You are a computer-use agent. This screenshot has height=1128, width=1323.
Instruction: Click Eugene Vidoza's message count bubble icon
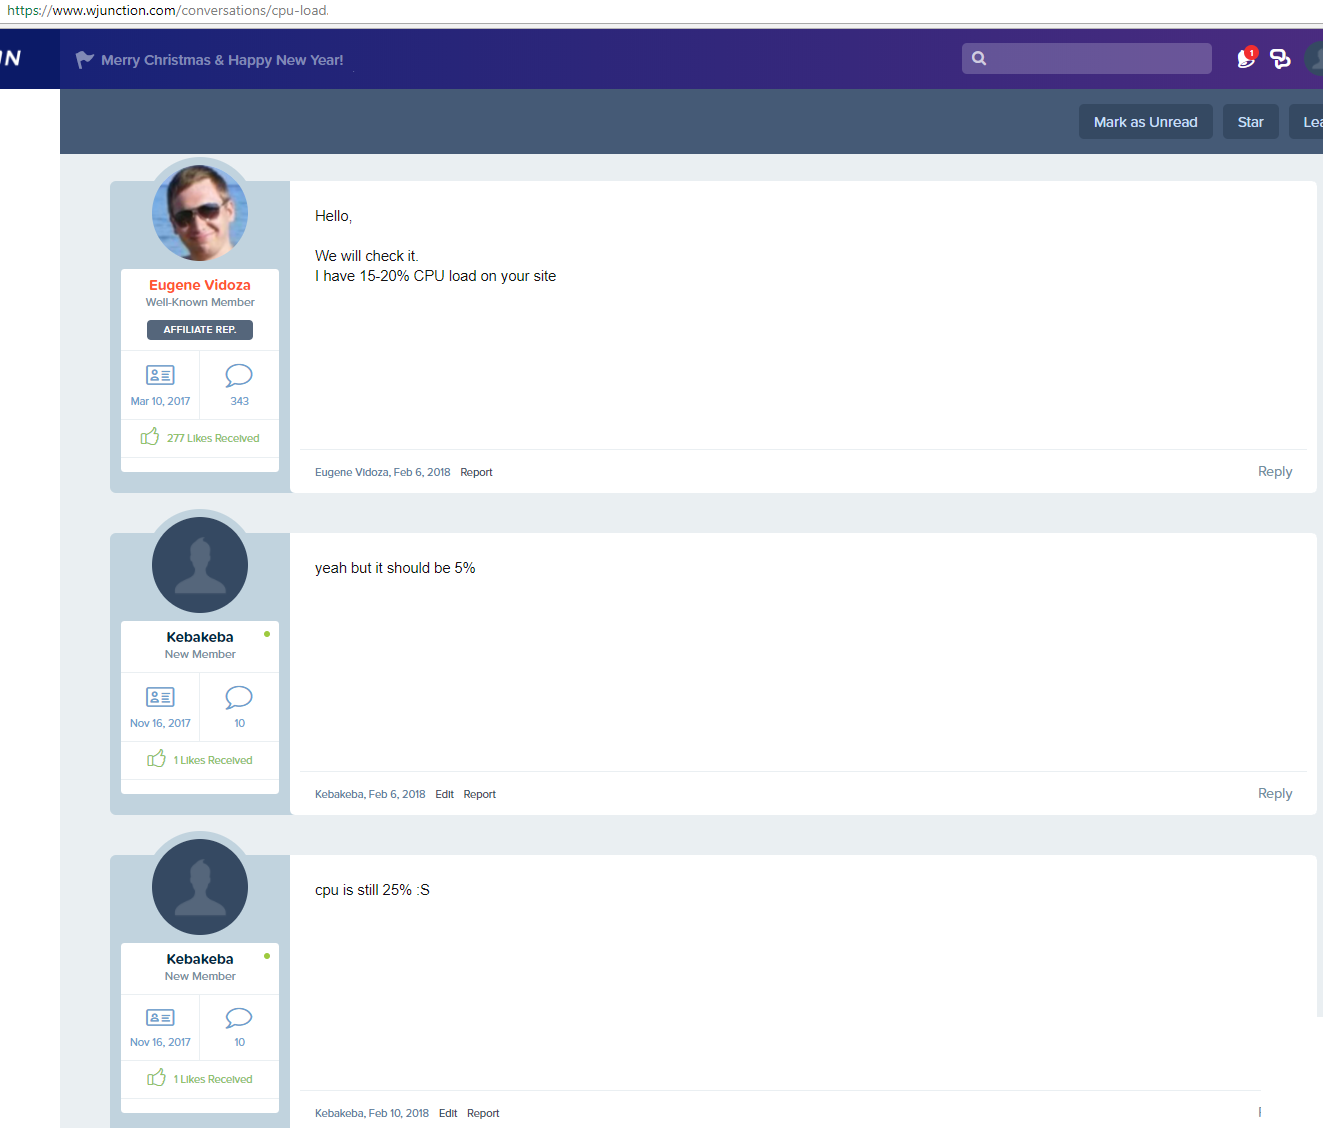point(239,375)
